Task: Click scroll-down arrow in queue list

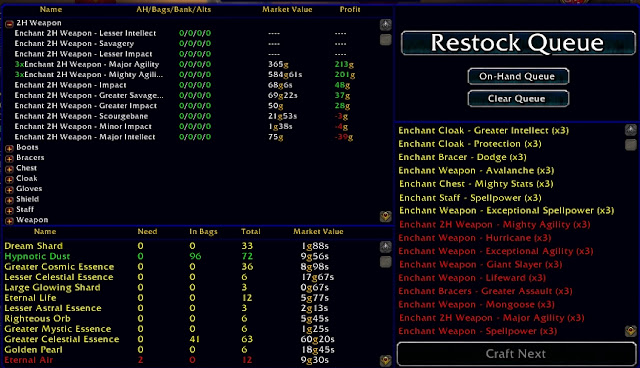Action: pos(631,330)
